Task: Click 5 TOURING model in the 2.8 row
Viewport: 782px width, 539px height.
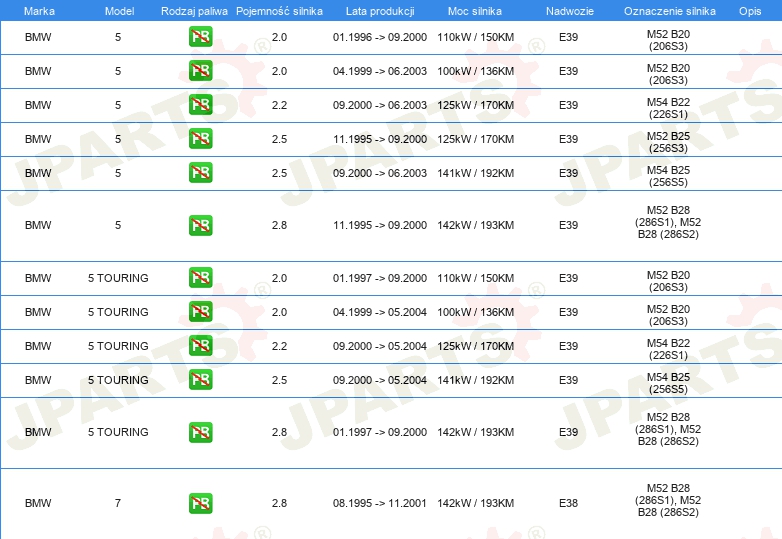Action: [118, 432]
